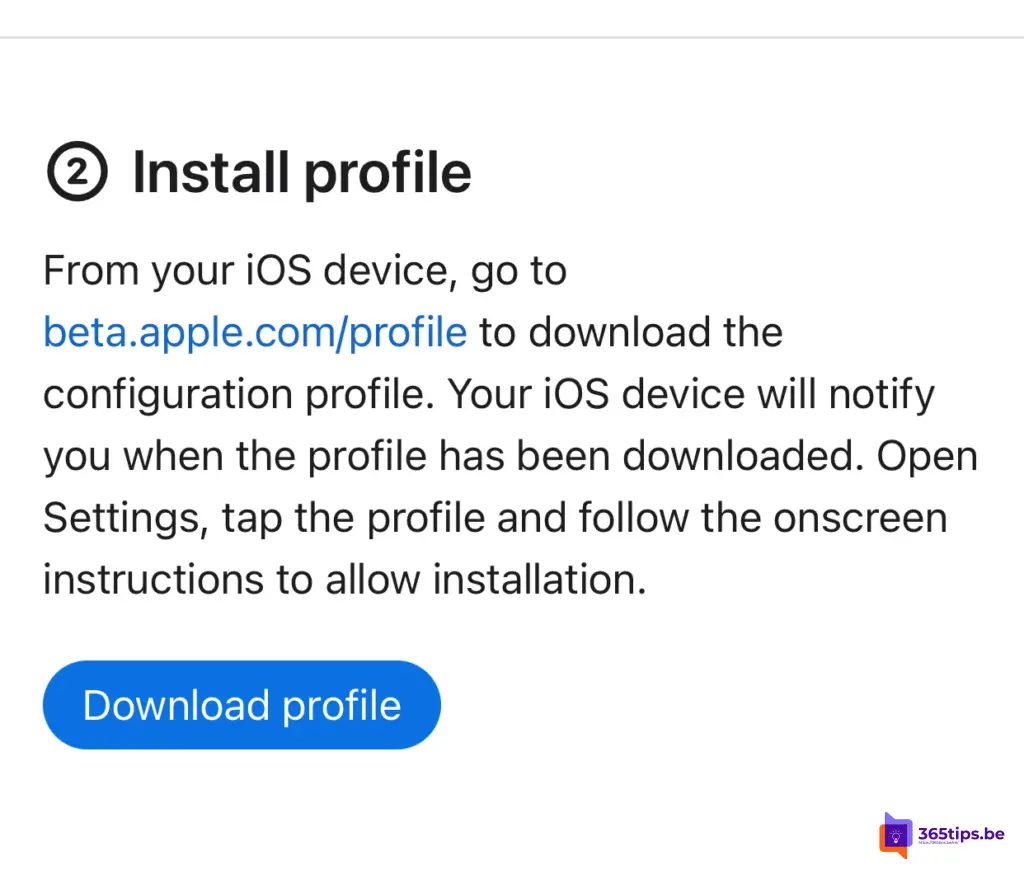Click the small URL text beneath 365tips.be
Viewport: 1024px width, 874px height.
(939, 843)
